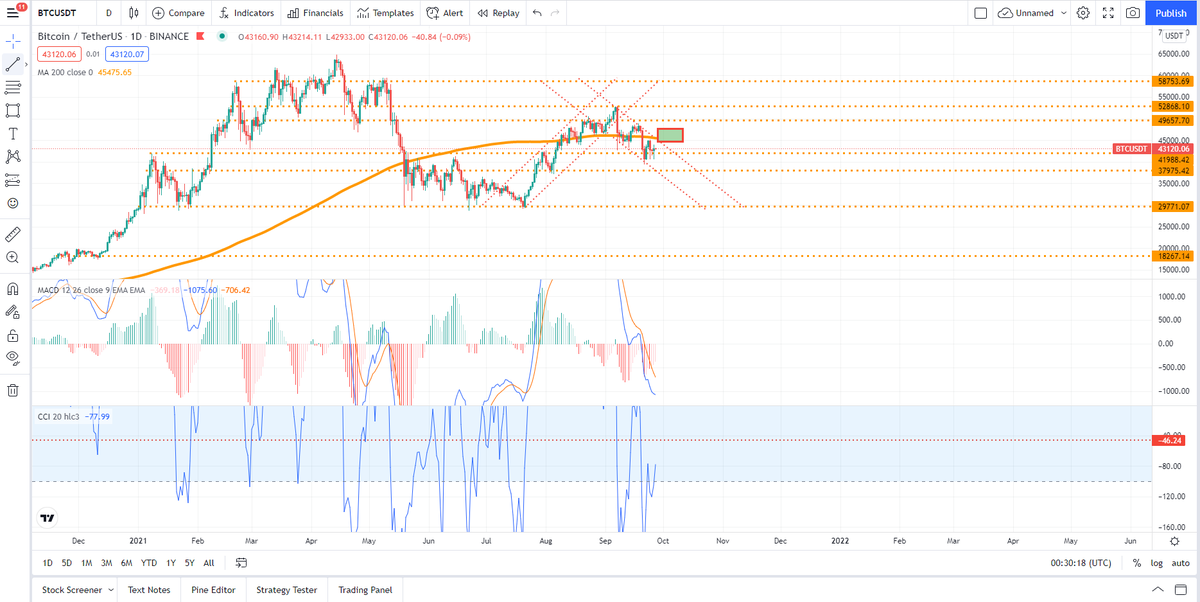
Task: Create an Alert
Action: pos(444,13)
